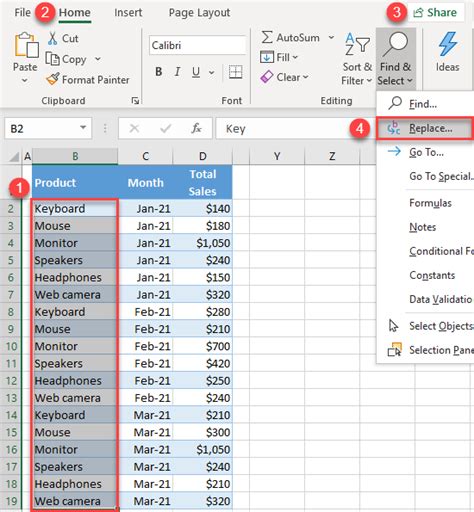The image size is (474, 512).
Task: Activate the Format Painter brush
Action: (x=53, y=79)
